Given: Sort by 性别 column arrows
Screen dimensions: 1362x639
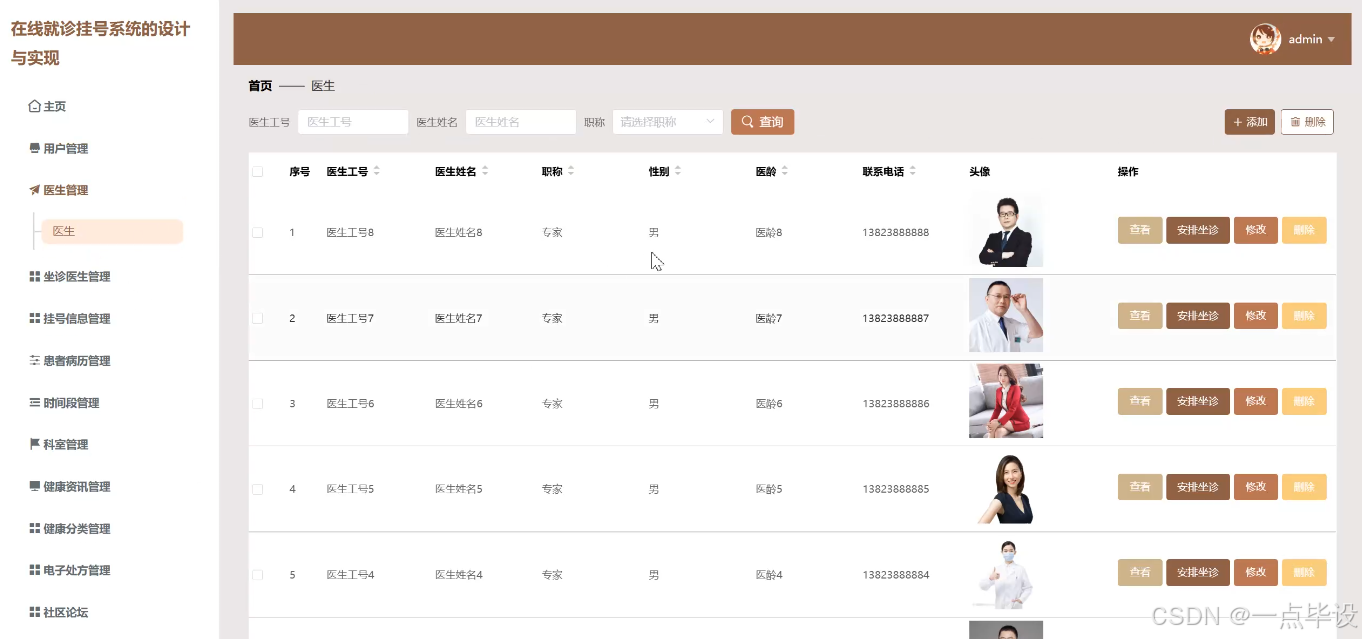Looking at the screenshot, I should 677,171.
